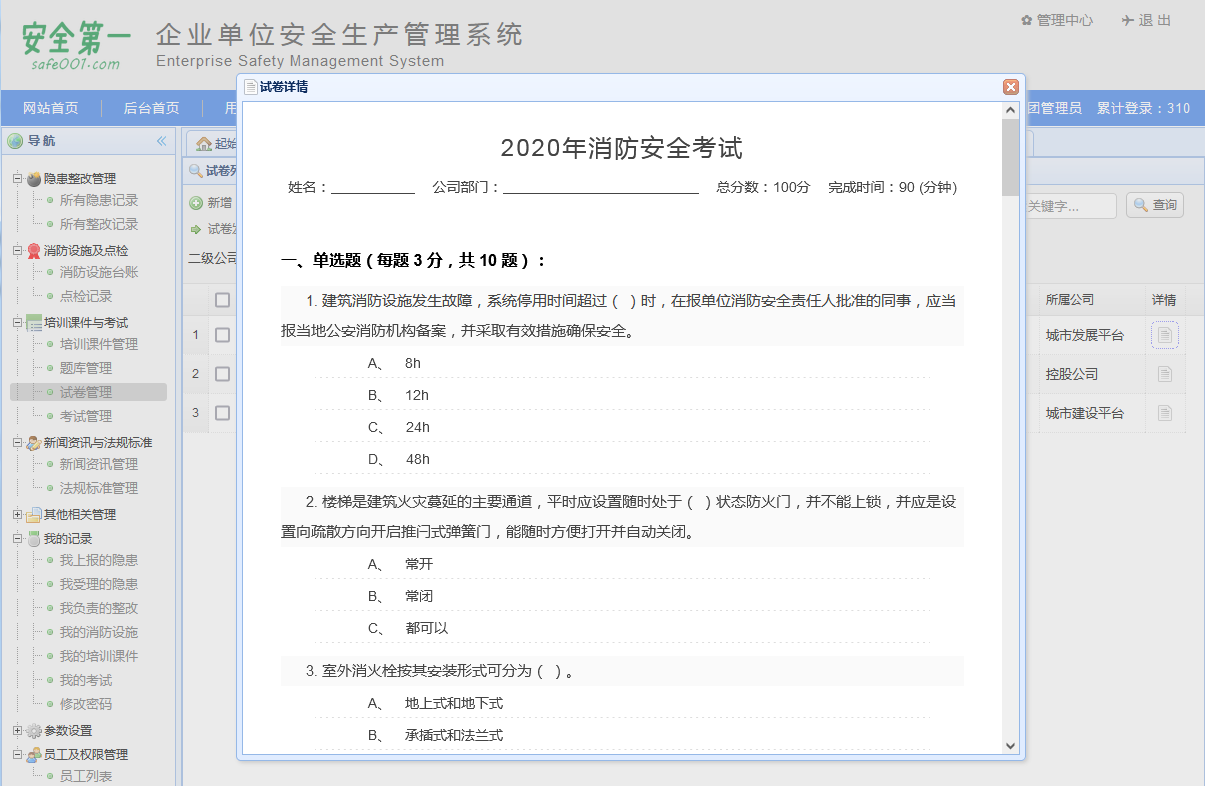Open 管理中心 link at top right
Viewport: 1205px width, 786px height.
[x=1057, y=20]
